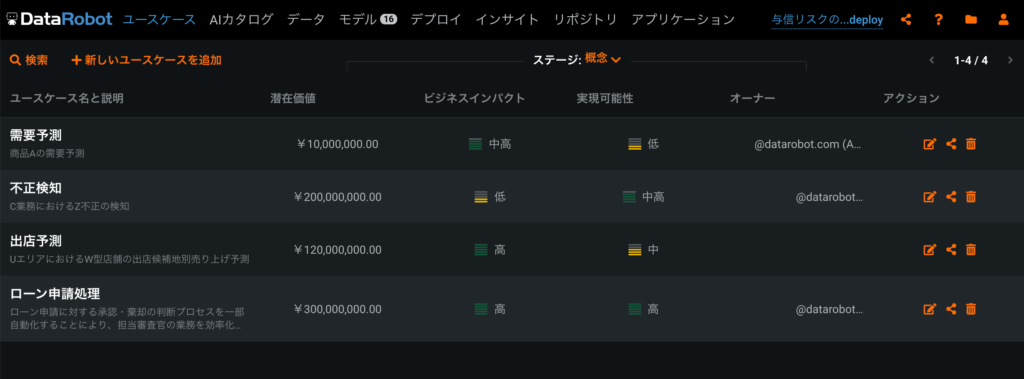Click the DataRobot logo

pos(59,19)
